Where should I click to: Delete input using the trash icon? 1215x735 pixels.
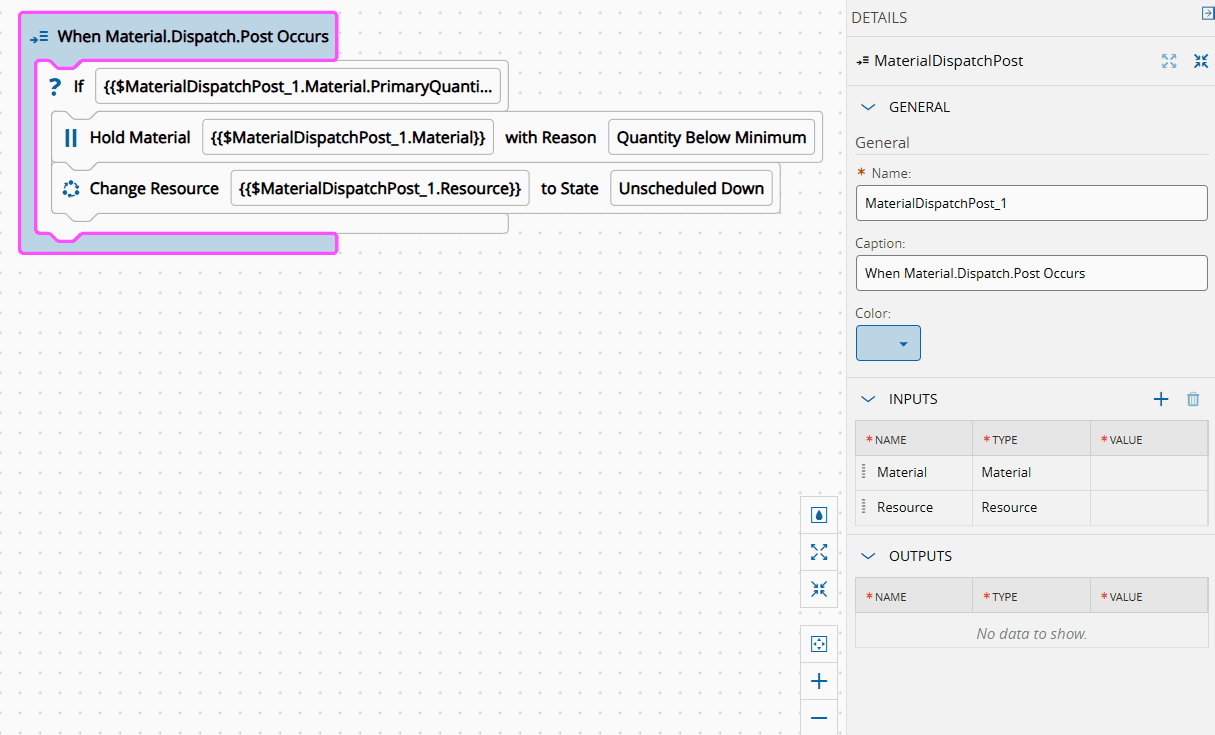point(1193,399)
